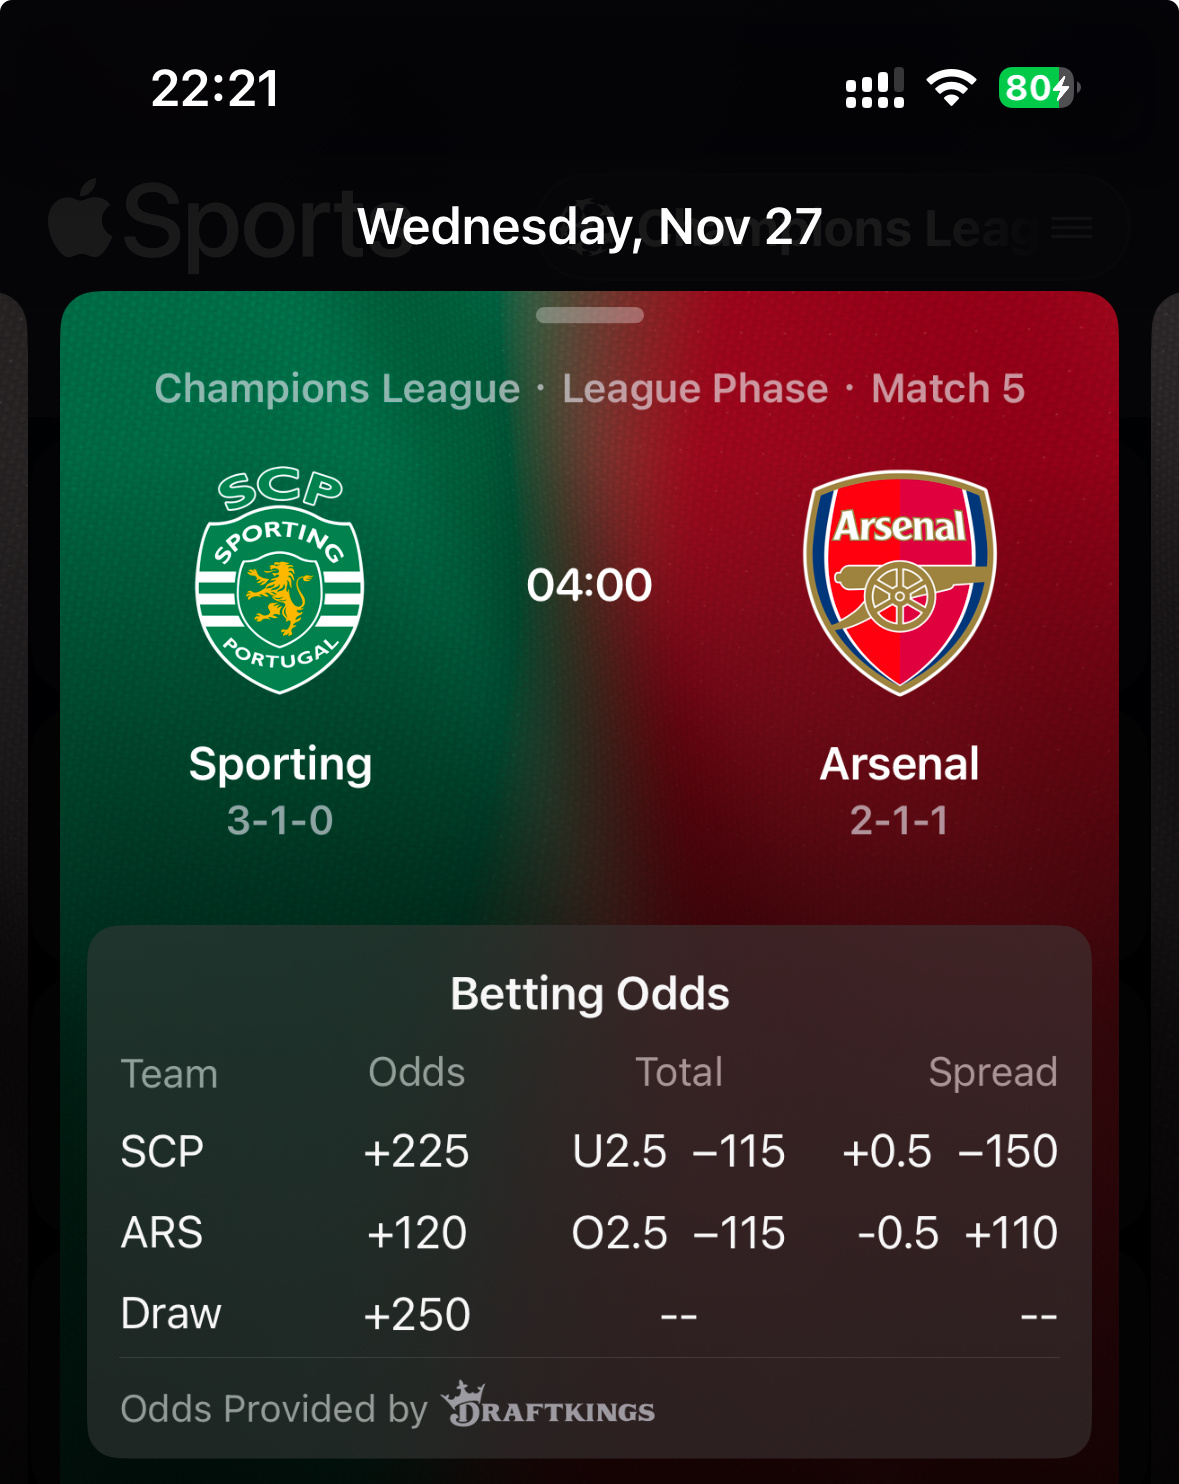Open the hamburger menu icon at top right
1179x1484 pixels.
tap(1071, 228)
